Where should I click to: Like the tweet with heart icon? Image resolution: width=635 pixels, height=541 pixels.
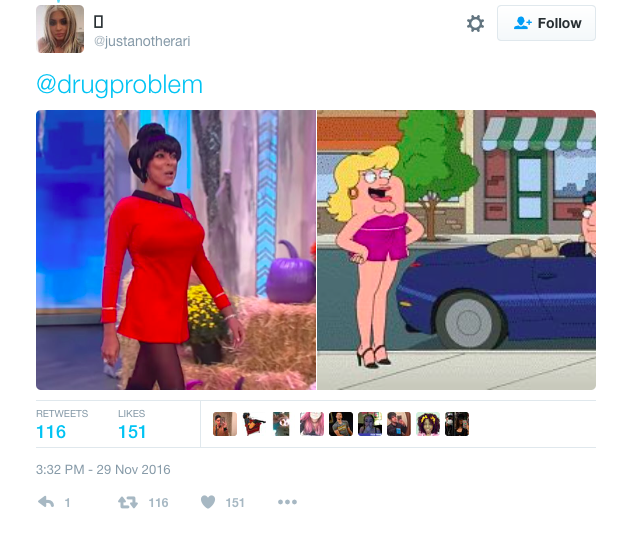click(x=208, y=502)
